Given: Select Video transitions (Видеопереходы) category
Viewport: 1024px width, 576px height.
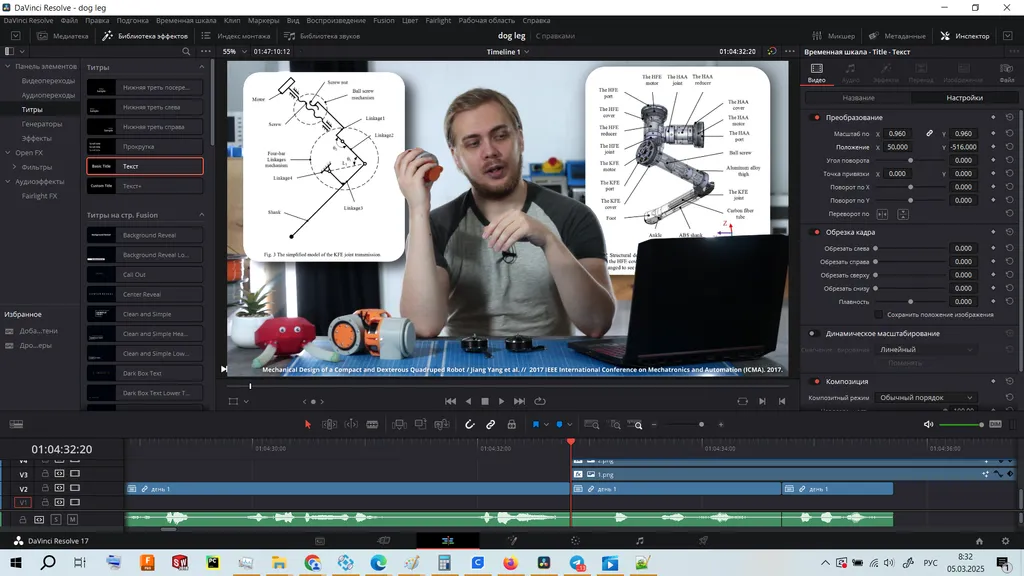Looking at the screenshot, I should point(48,81).
